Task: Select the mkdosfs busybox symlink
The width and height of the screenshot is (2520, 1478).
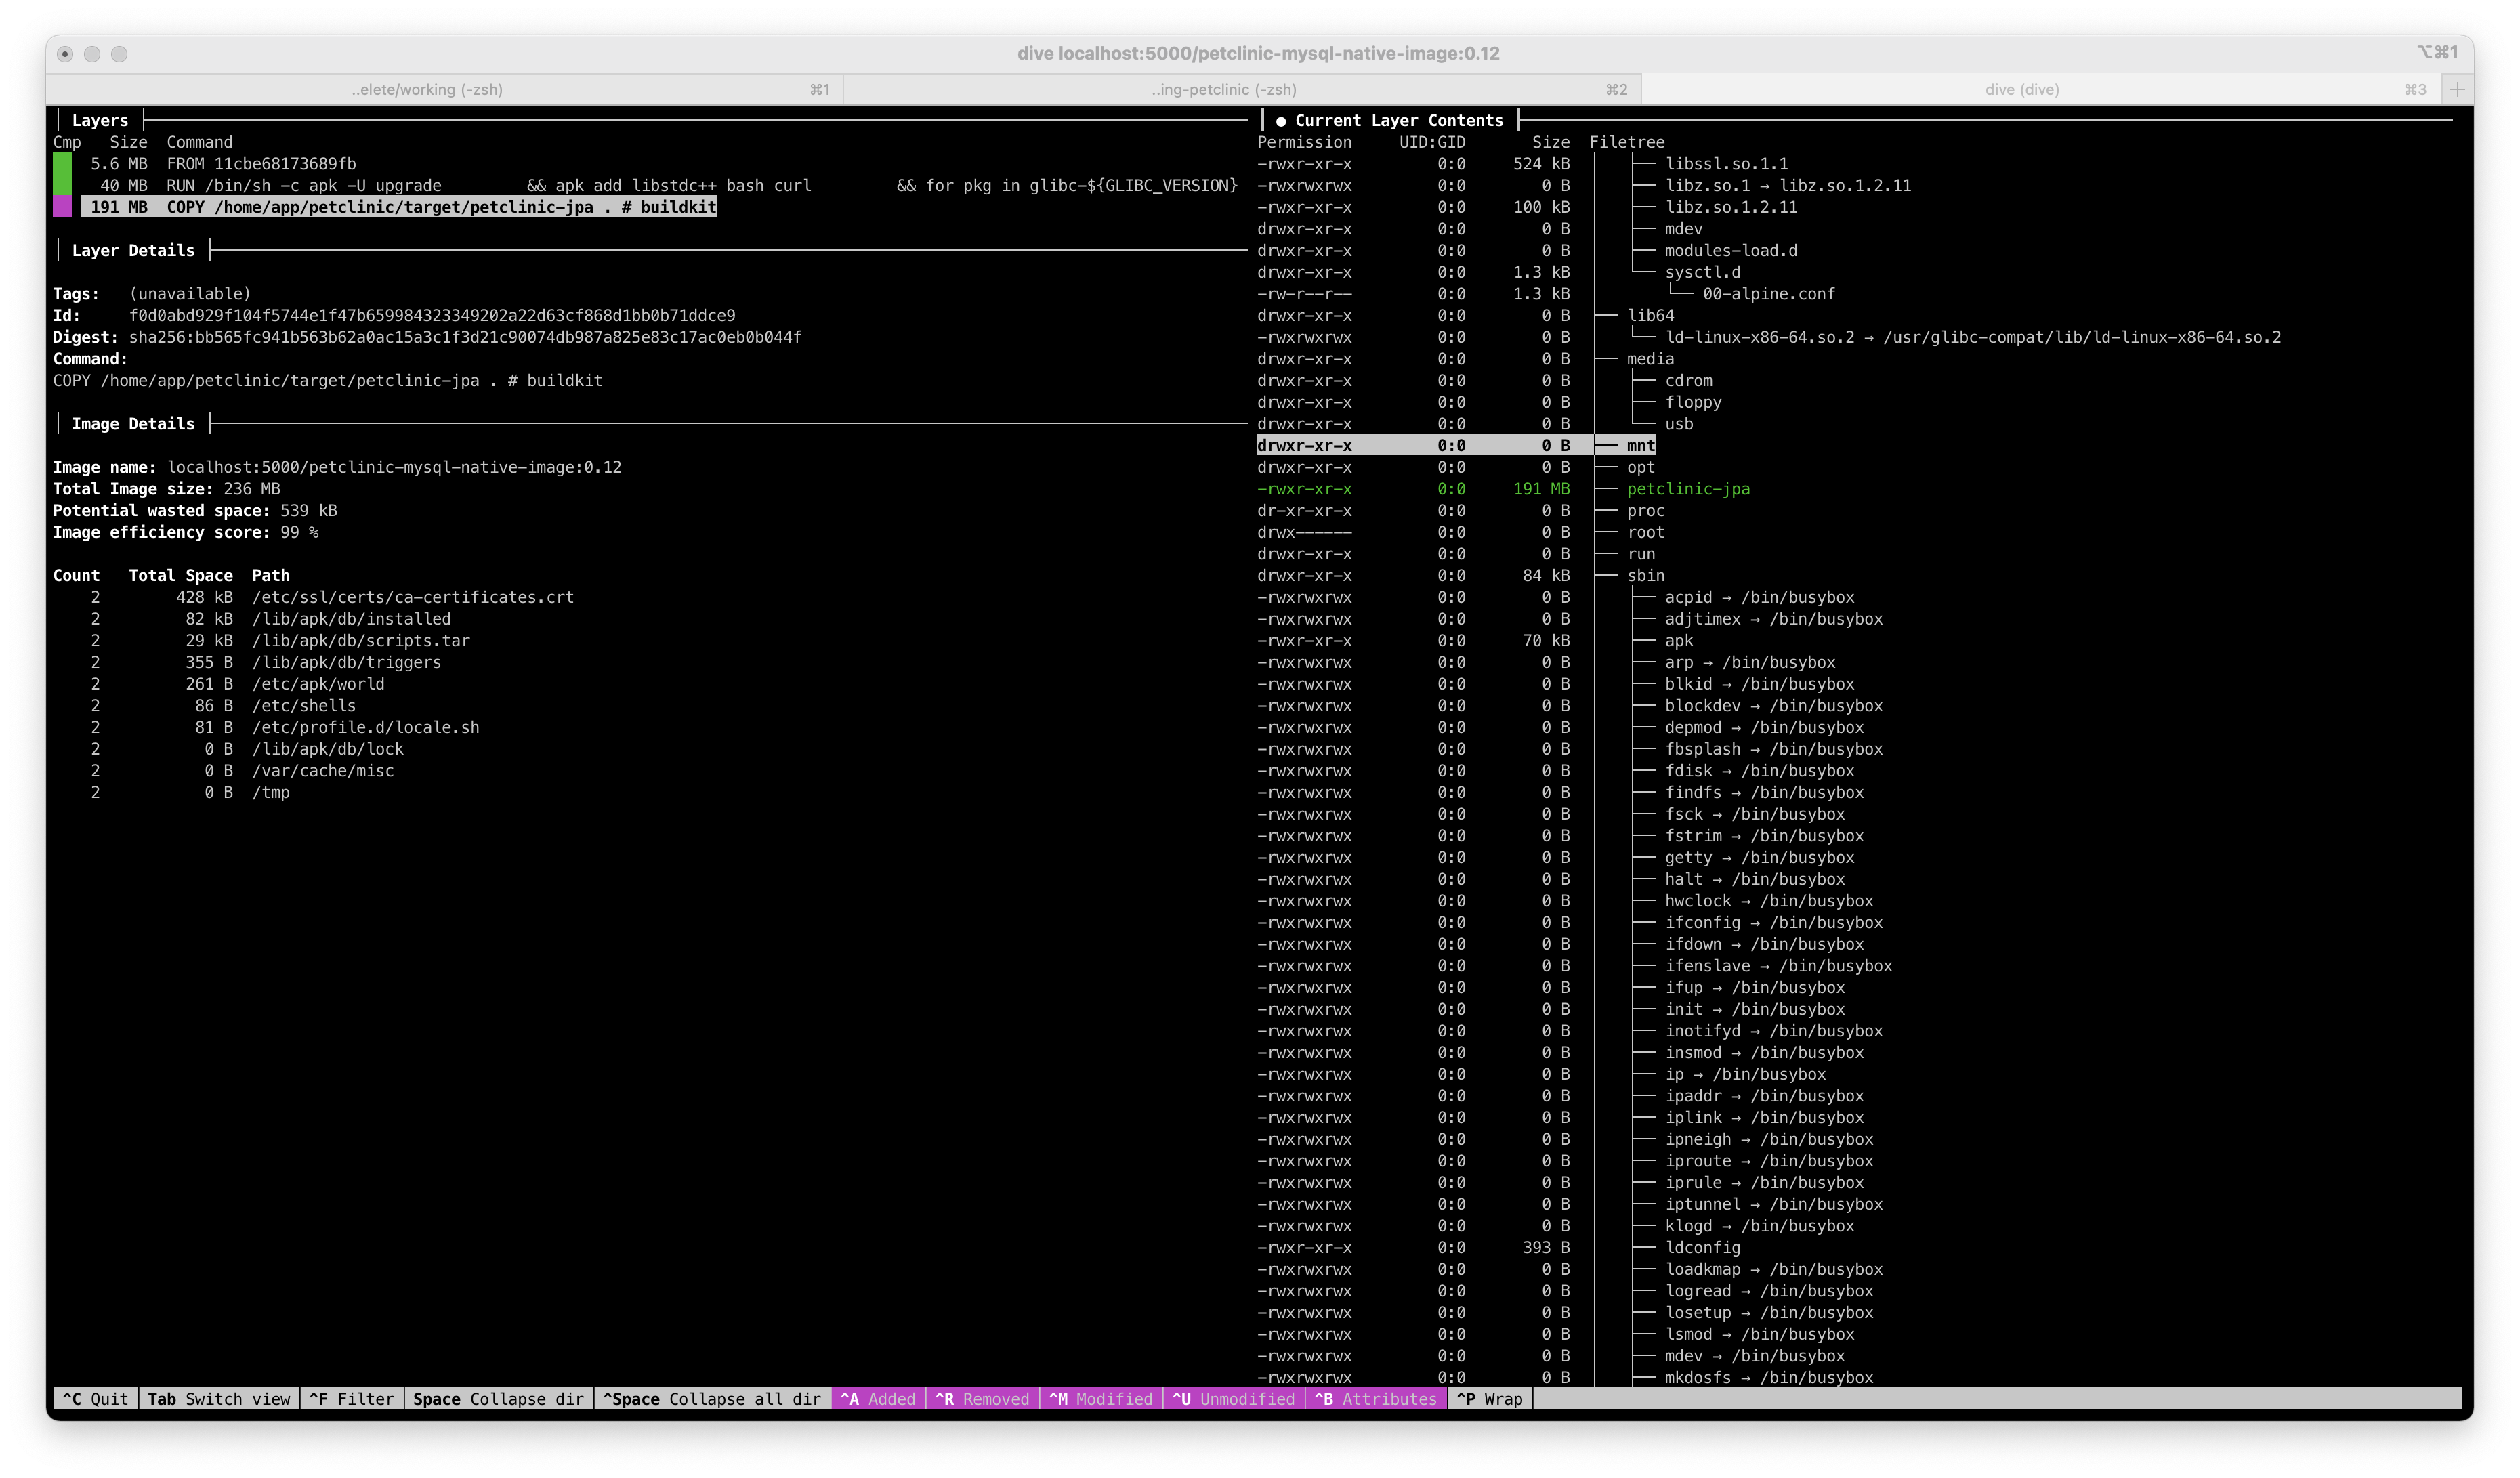Action: point(1768,1377)
